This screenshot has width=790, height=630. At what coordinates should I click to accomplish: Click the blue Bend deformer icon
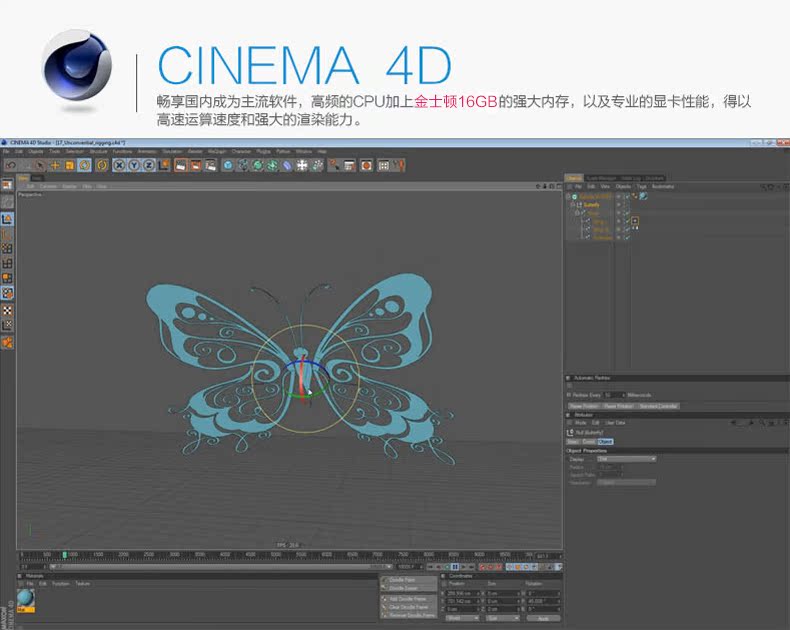[287, 165]
